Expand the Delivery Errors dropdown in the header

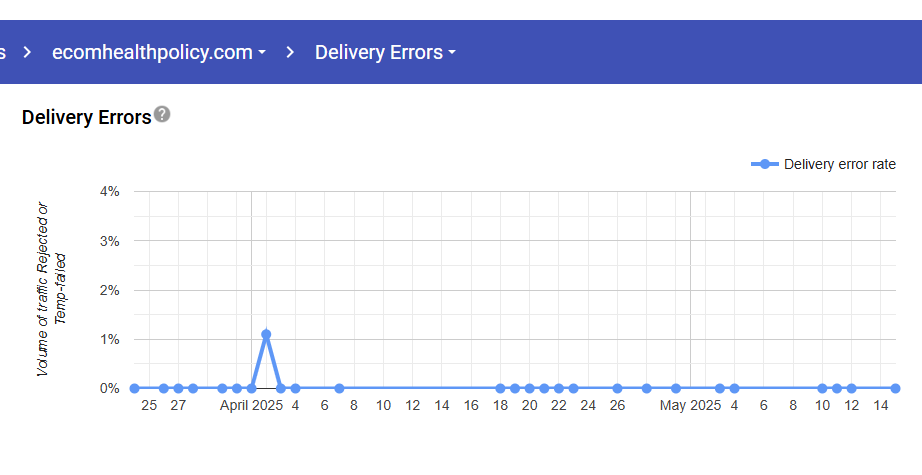[x=385, y=52]
